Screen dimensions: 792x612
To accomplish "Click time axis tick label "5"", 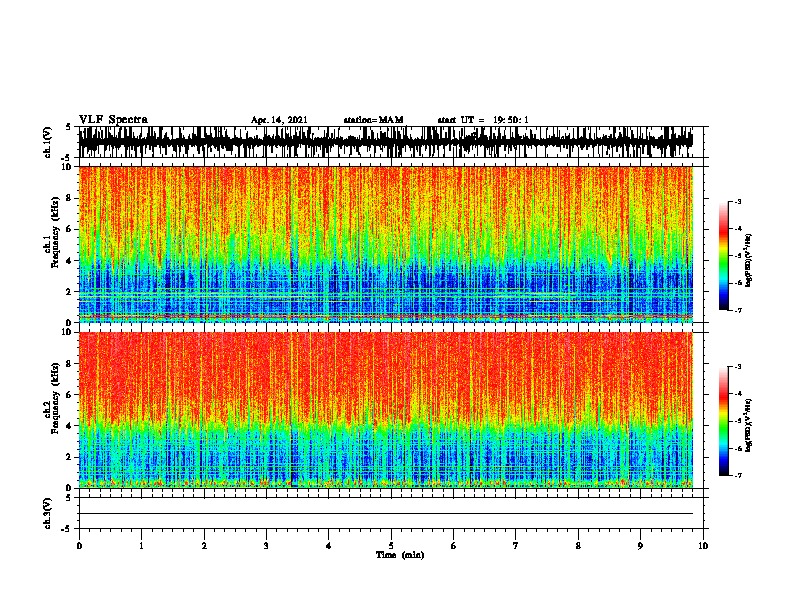I will 391,546.
